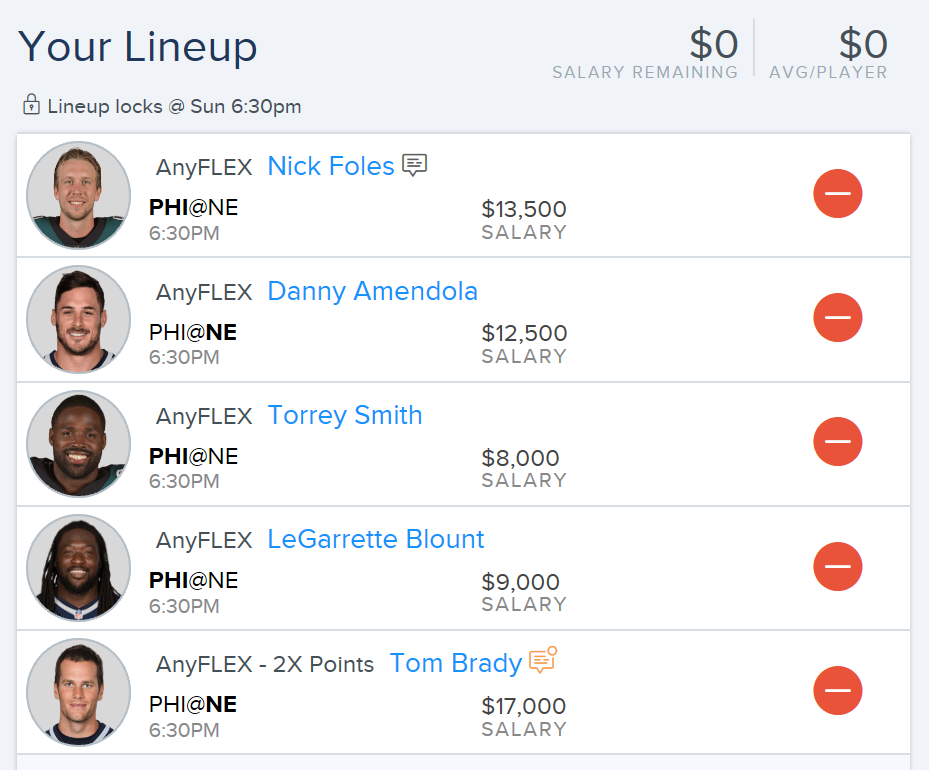929x770 pixels.
Task: Open LeGarrette Blount player name link
Action: click(x=376, y=539)
